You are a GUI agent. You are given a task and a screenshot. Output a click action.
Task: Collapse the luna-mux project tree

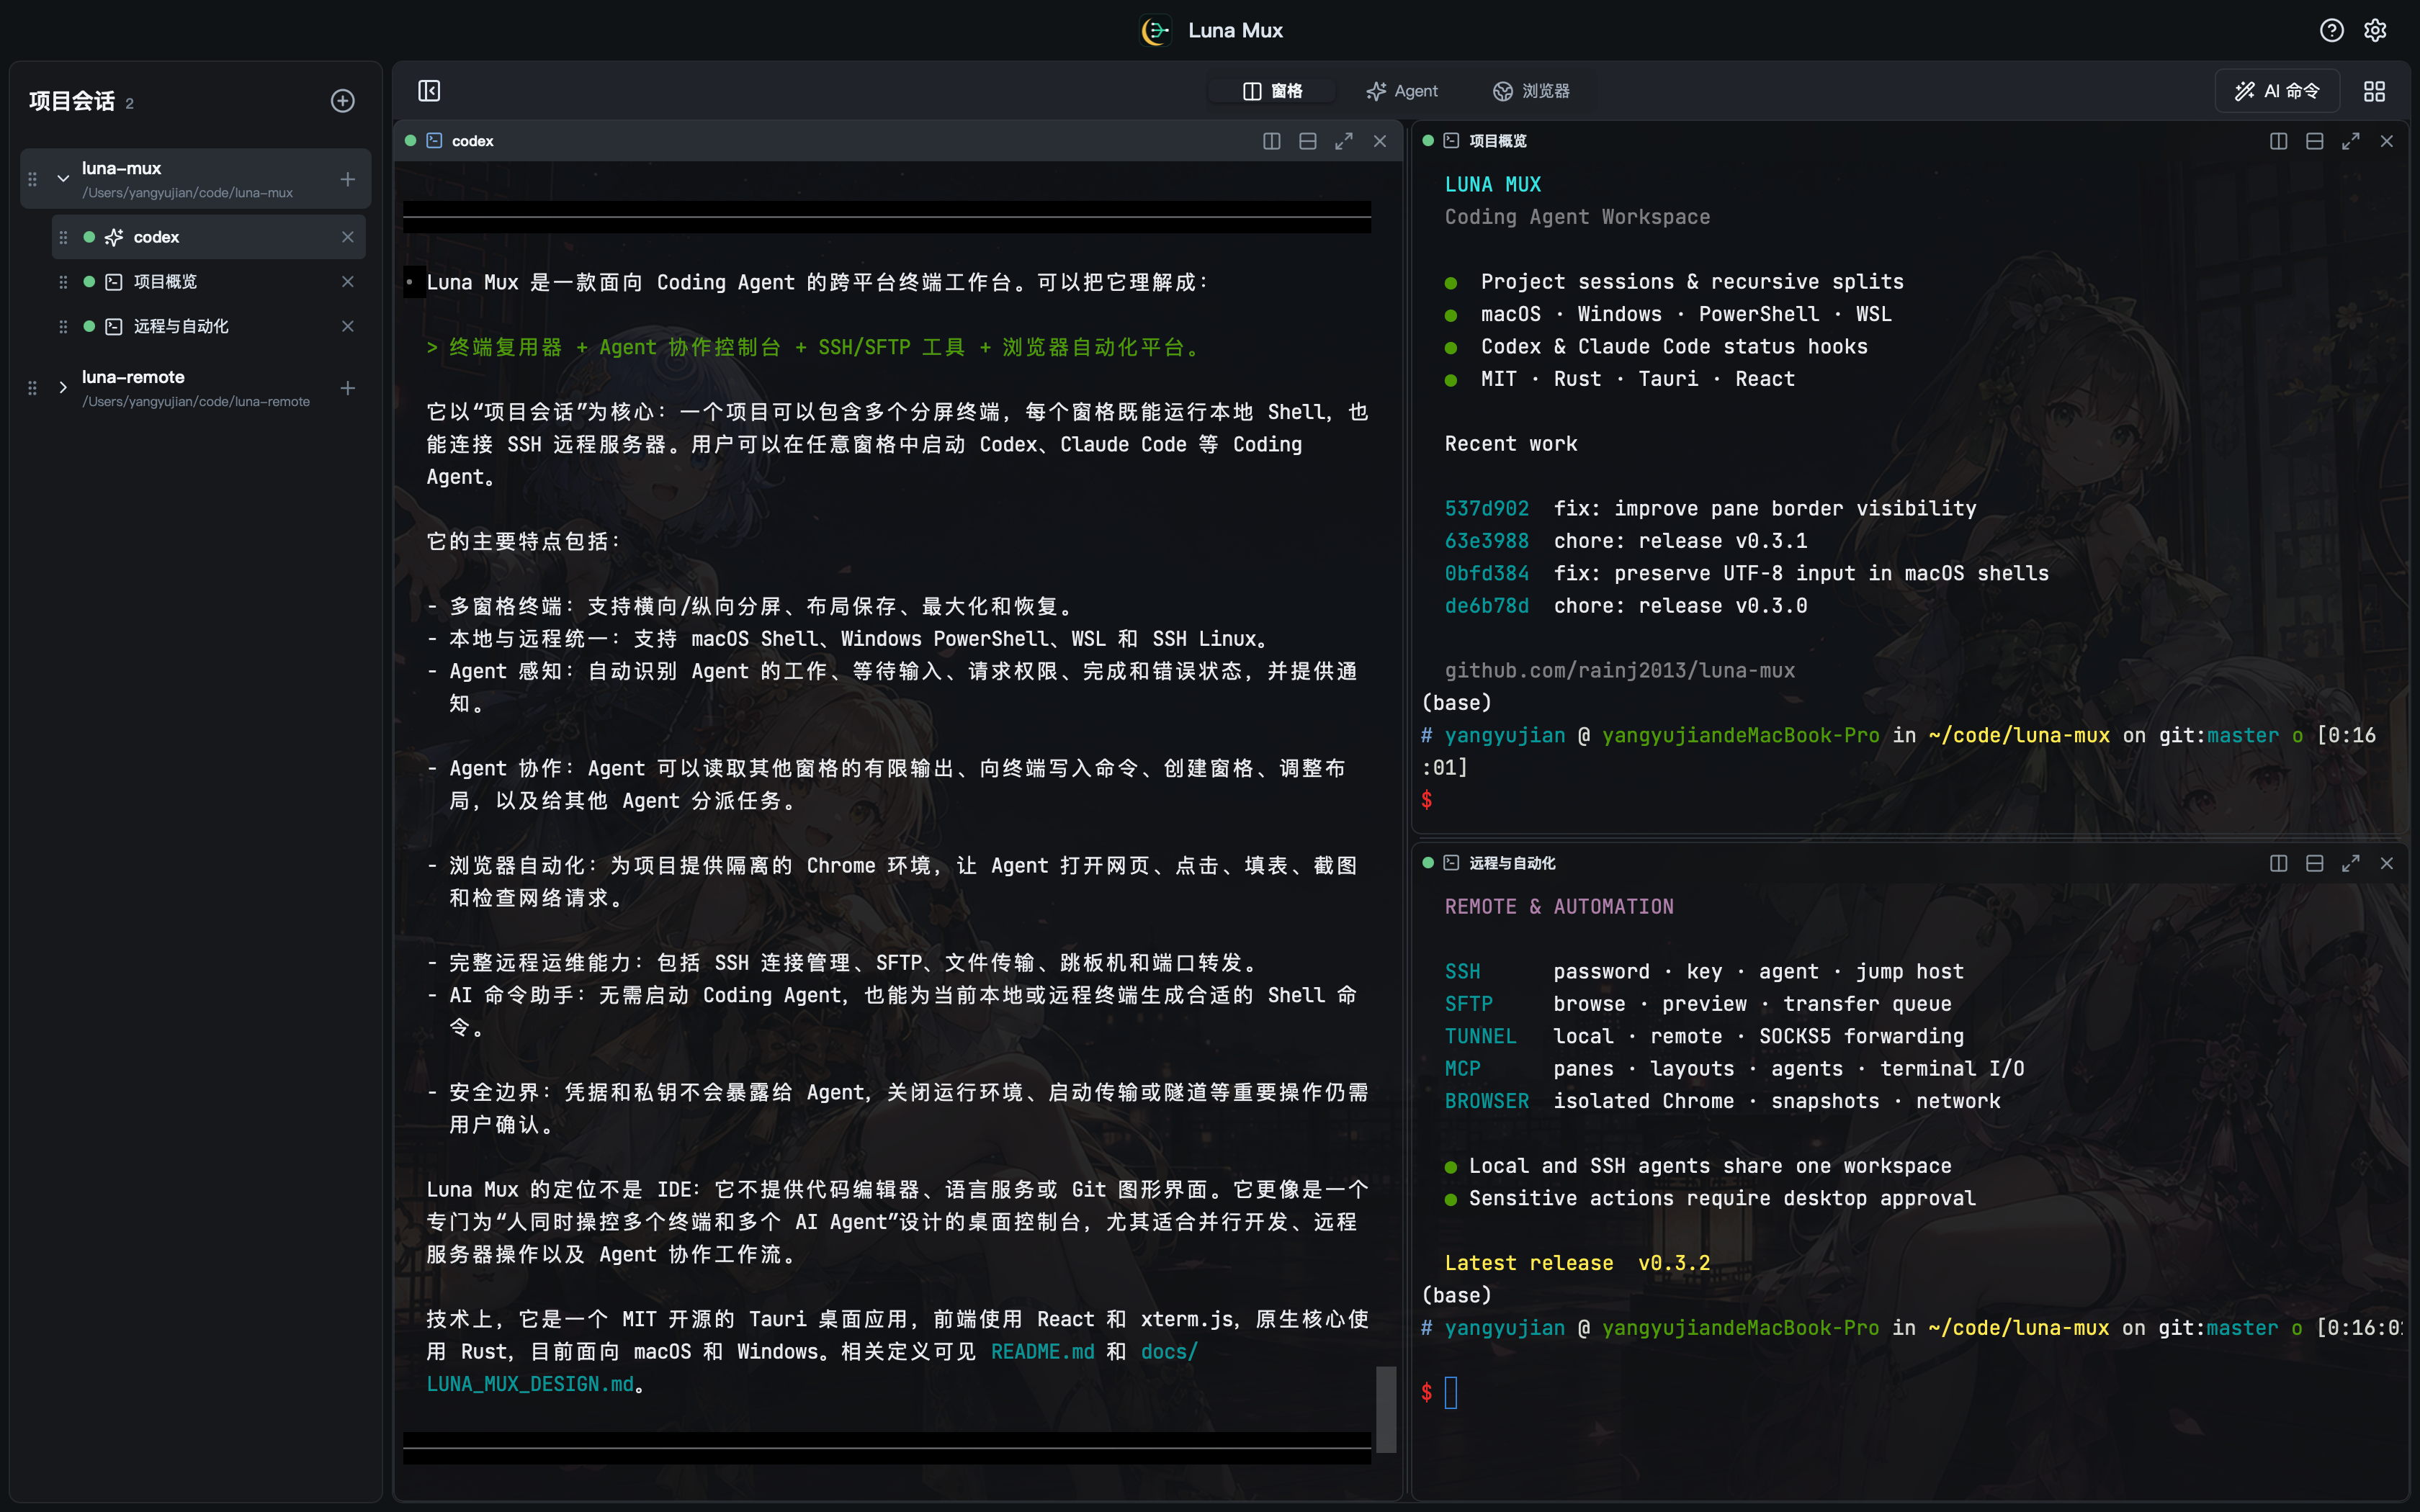[x=63, y=179]
